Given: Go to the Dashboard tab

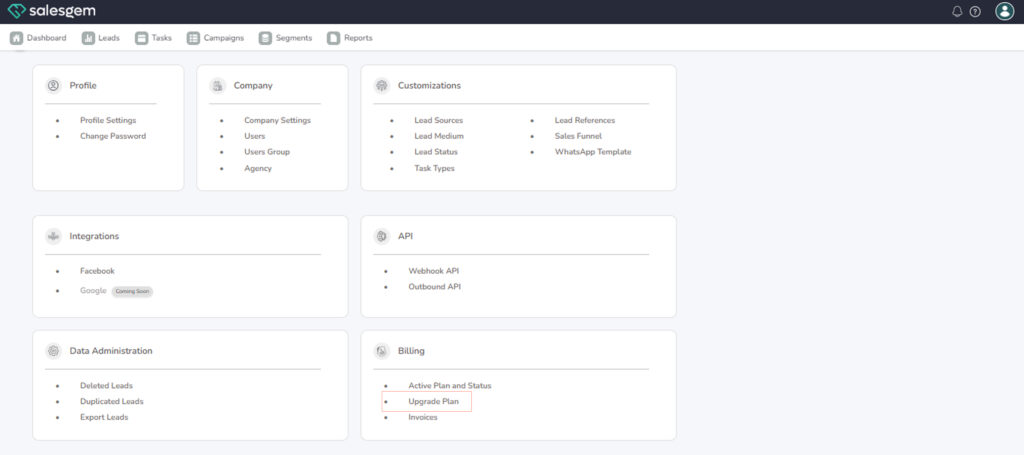Looking at the screenshot, I should point(38,38).
